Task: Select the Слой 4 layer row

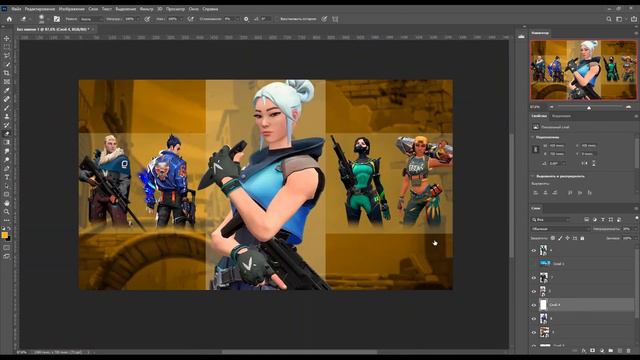Action: [x=582, y=305]
